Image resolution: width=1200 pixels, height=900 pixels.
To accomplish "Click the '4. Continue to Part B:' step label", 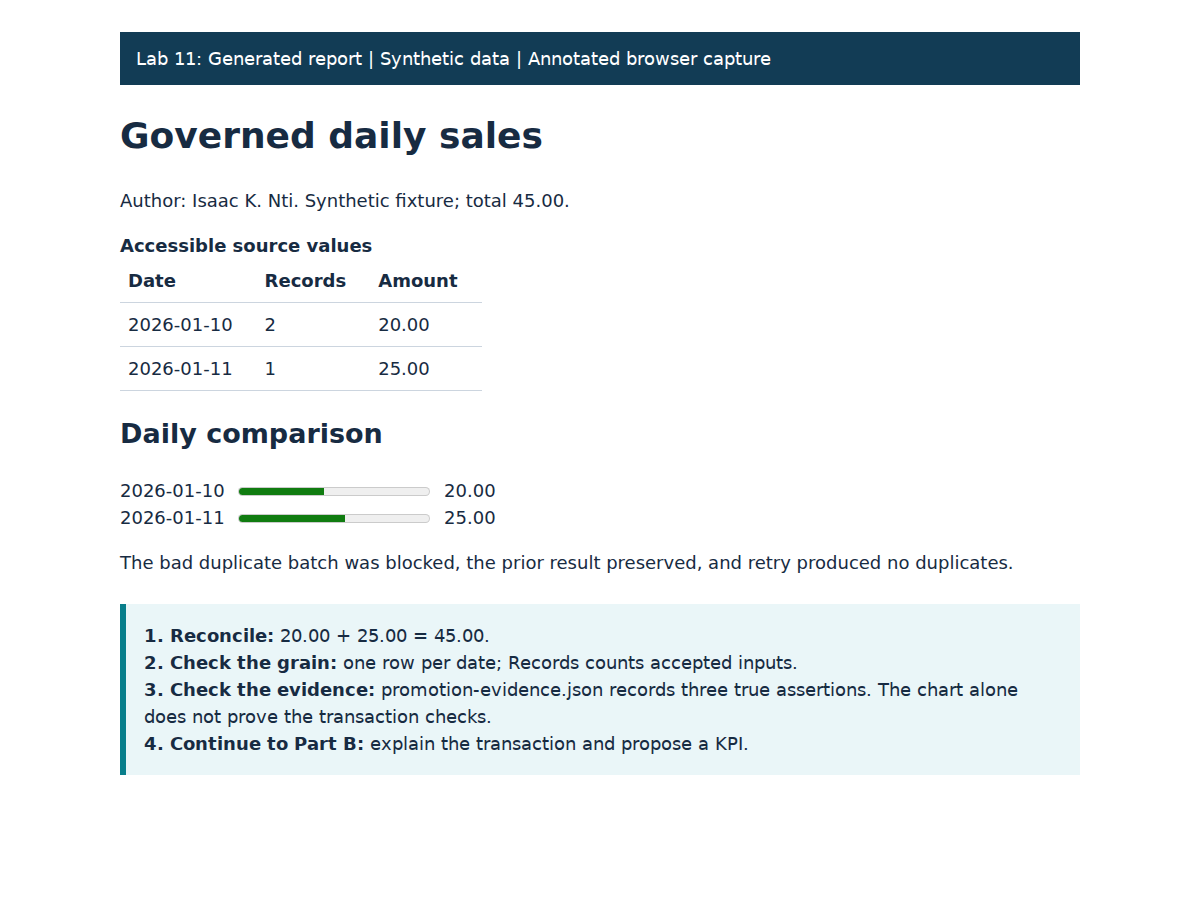I will click(x=254, y=744).
